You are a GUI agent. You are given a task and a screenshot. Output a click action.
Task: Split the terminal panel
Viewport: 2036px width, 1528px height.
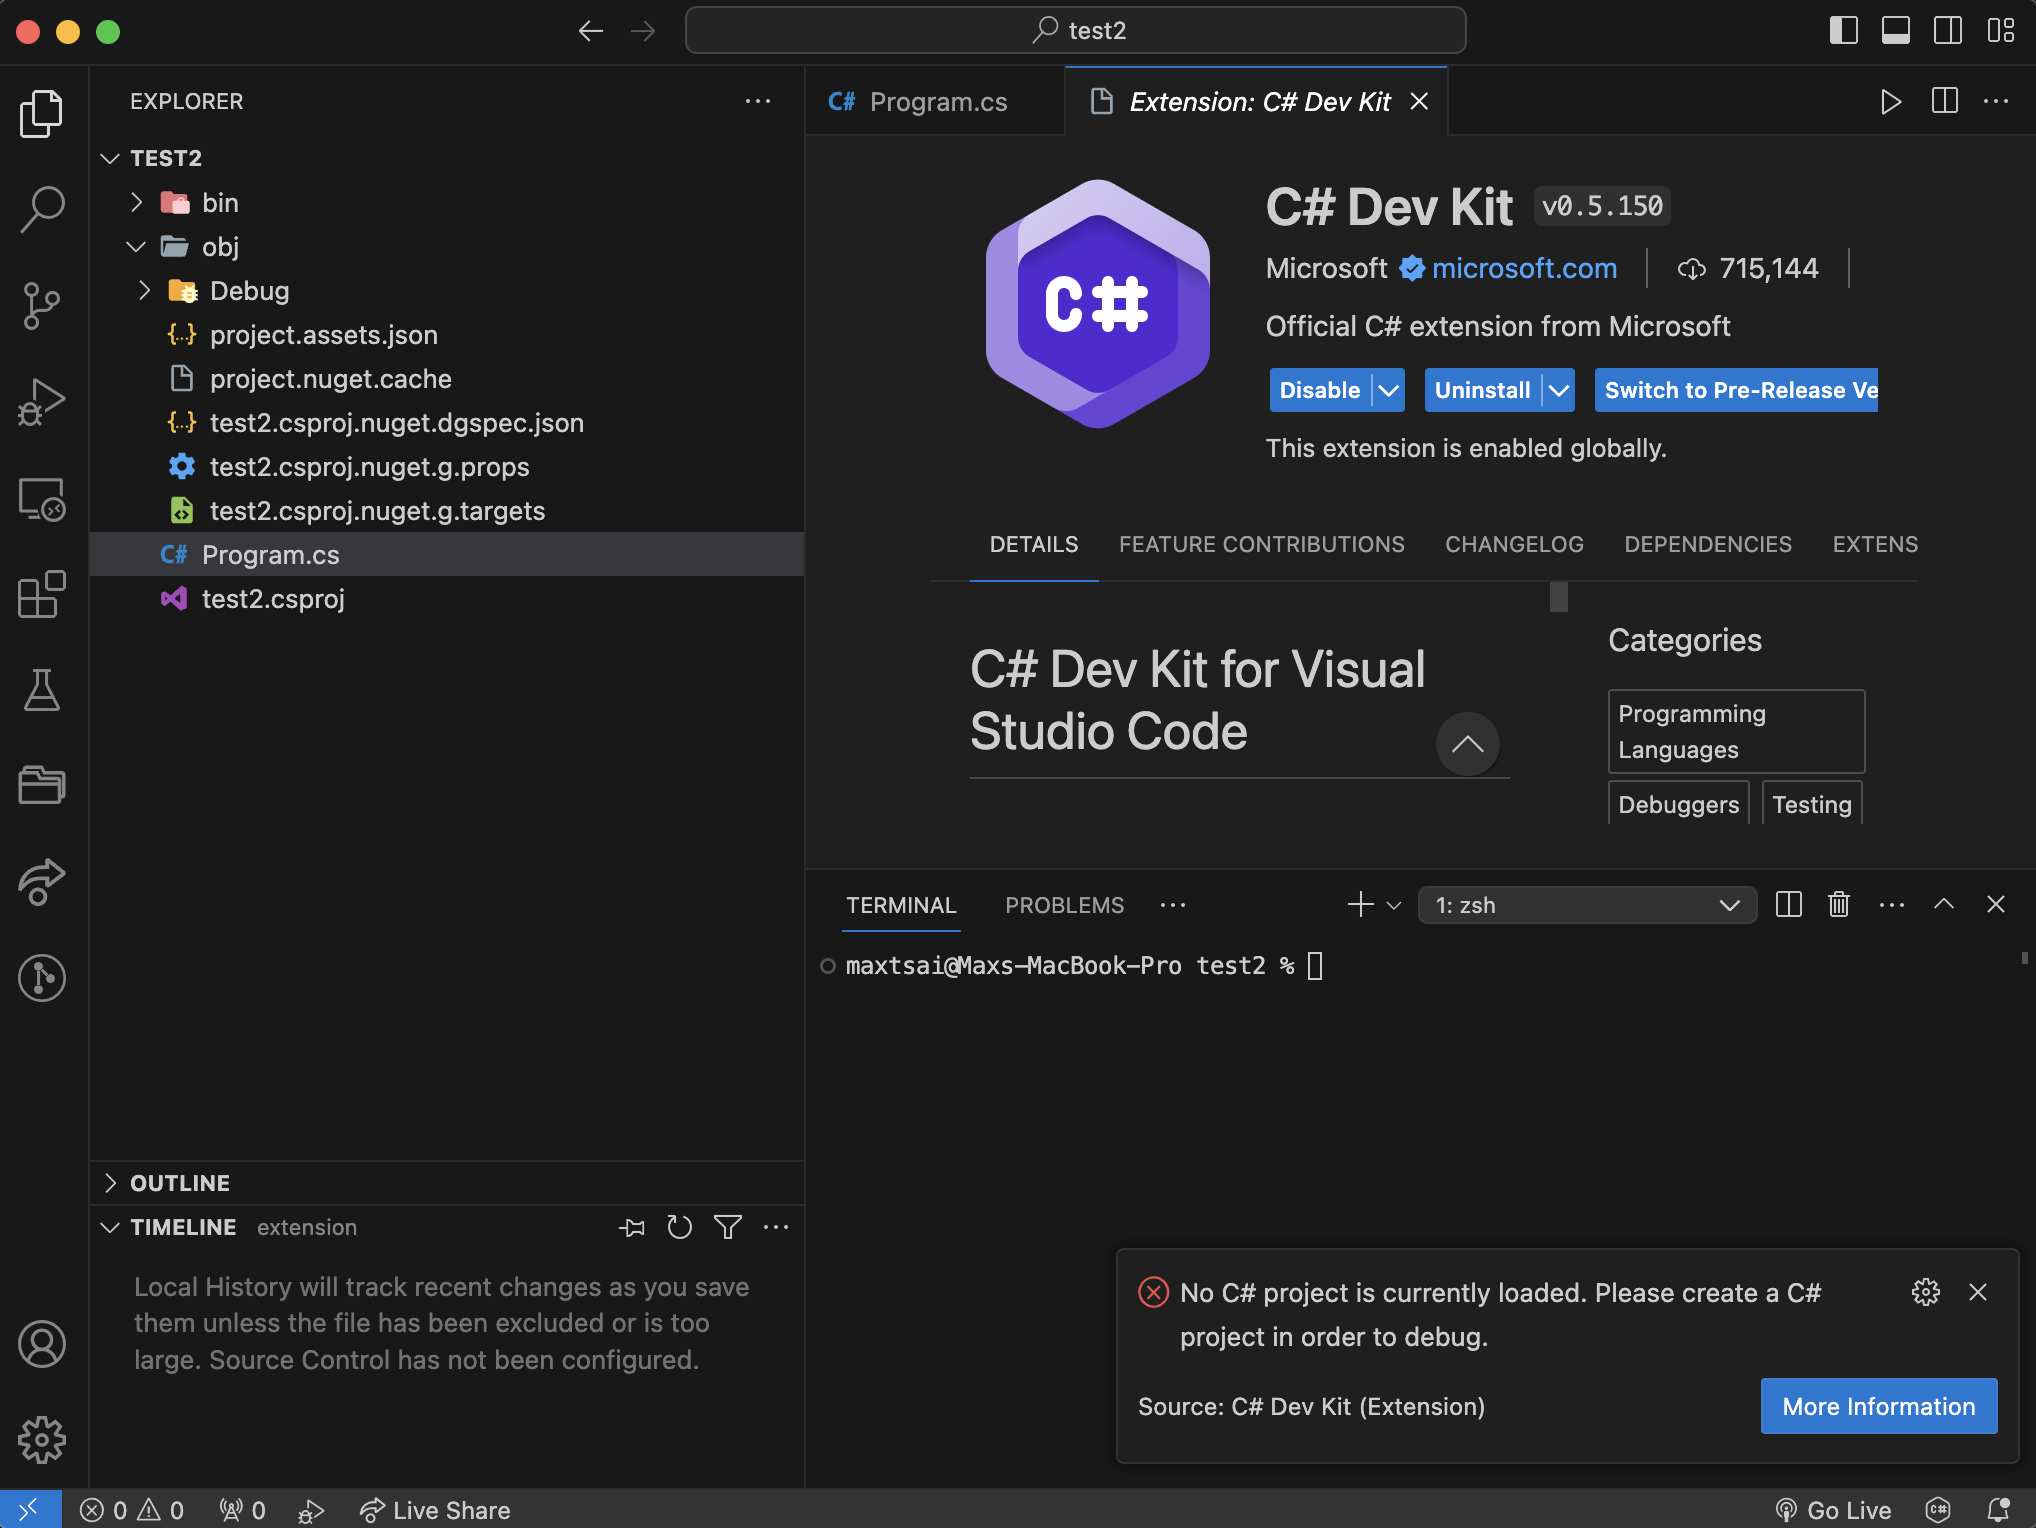click(x=1788, y=905)
